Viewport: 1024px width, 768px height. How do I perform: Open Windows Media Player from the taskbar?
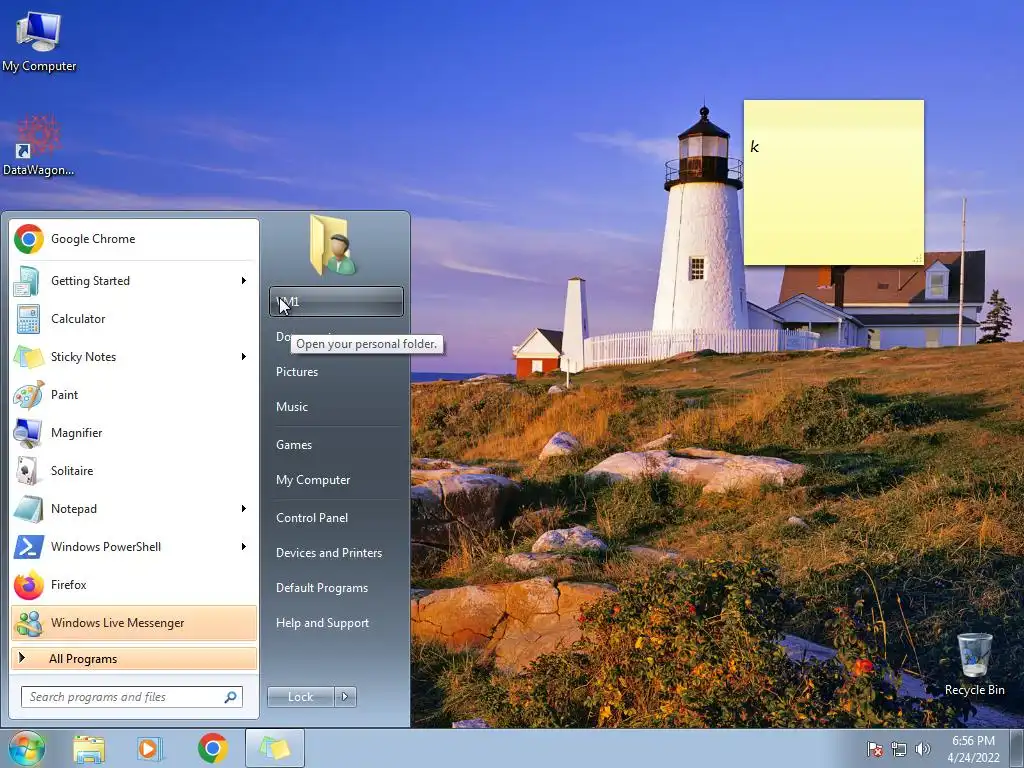pyautogui.click(x=150, y=748)
